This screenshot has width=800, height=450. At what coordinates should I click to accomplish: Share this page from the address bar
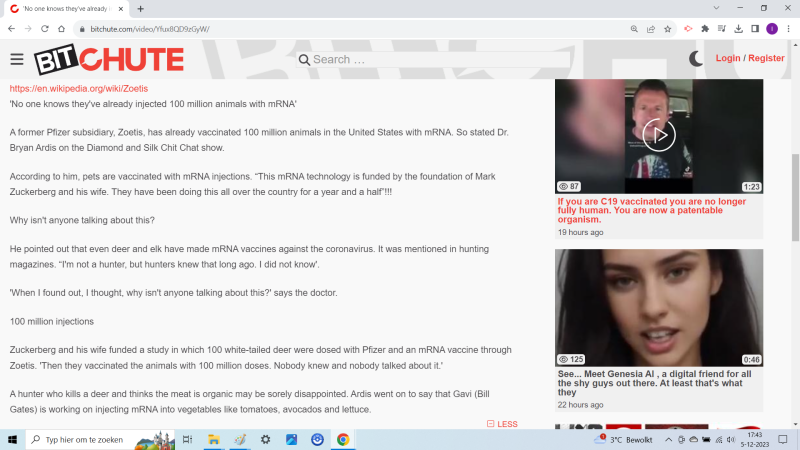pos(651,29)
